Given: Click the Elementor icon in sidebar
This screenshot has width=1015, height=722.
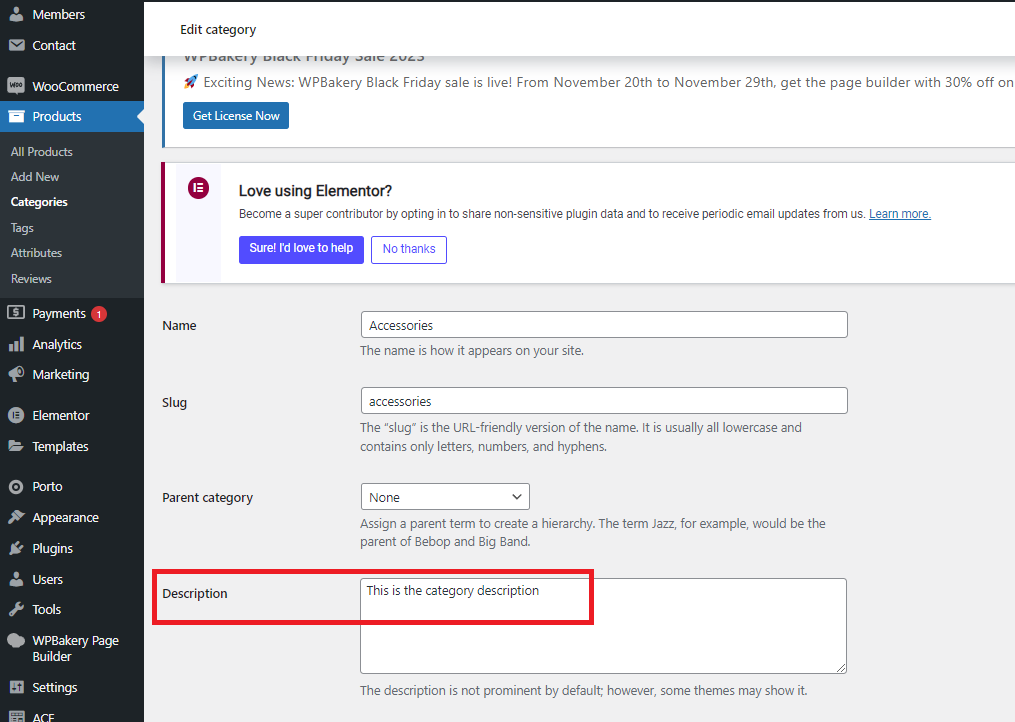Looking at the screenshot, I should (16, 415).
